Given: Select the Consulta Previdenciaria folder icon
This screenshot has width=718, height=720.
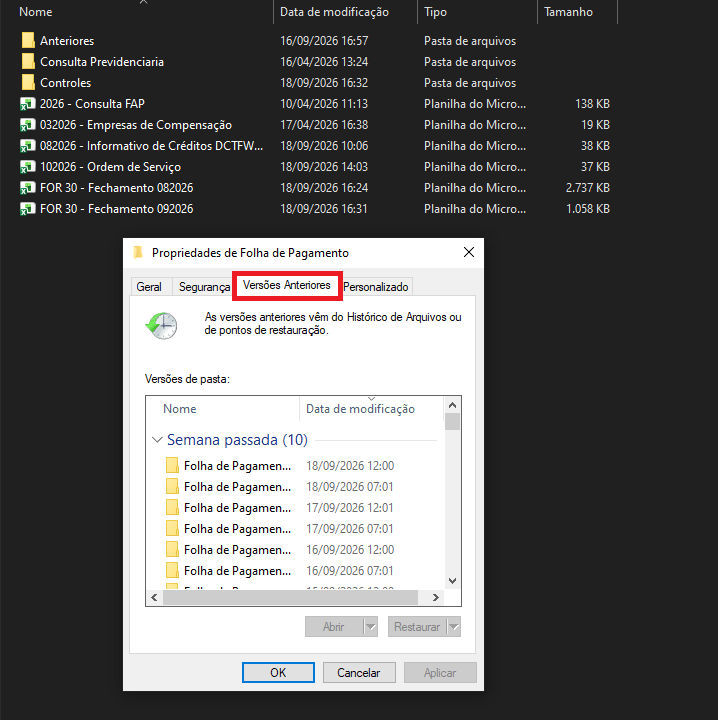Looking at the screenshot, I should point(28,62).
